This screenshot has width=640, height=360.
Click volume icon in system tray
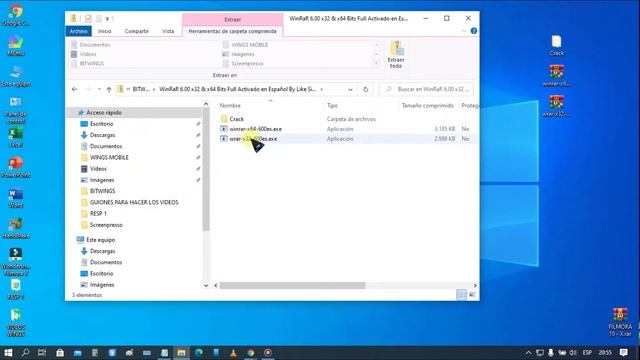coord(573,353)
